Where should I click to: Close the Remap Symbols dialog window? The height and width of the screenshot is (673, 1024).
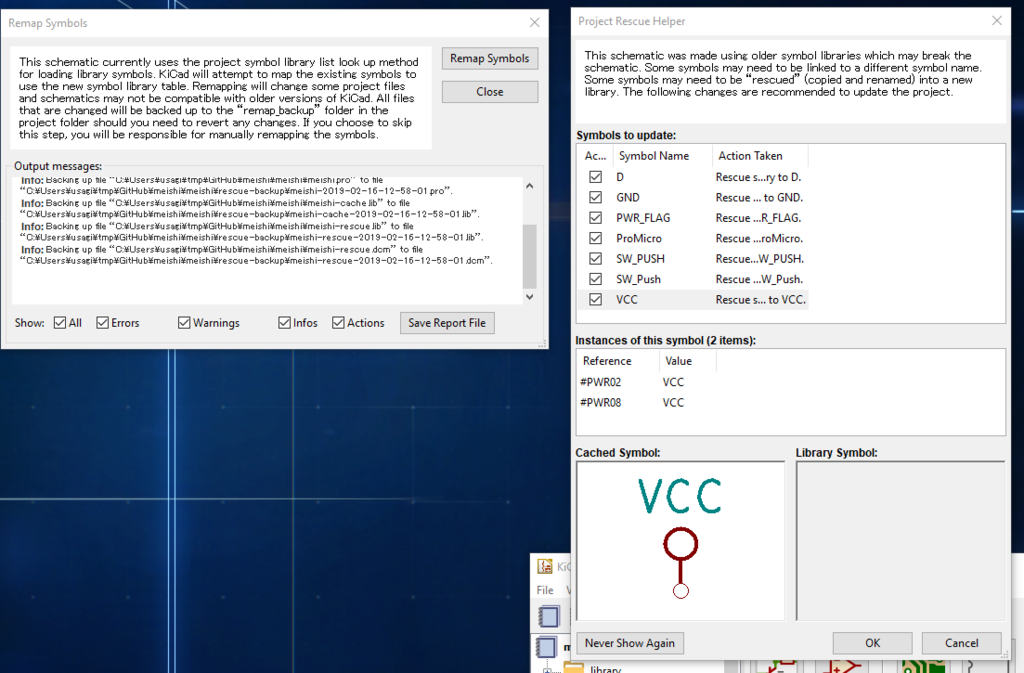coord(534,23)
